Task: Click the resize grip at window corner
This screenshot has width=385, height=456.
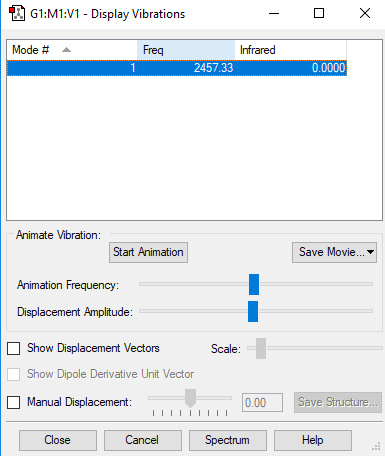Action: tap(376, 446)
